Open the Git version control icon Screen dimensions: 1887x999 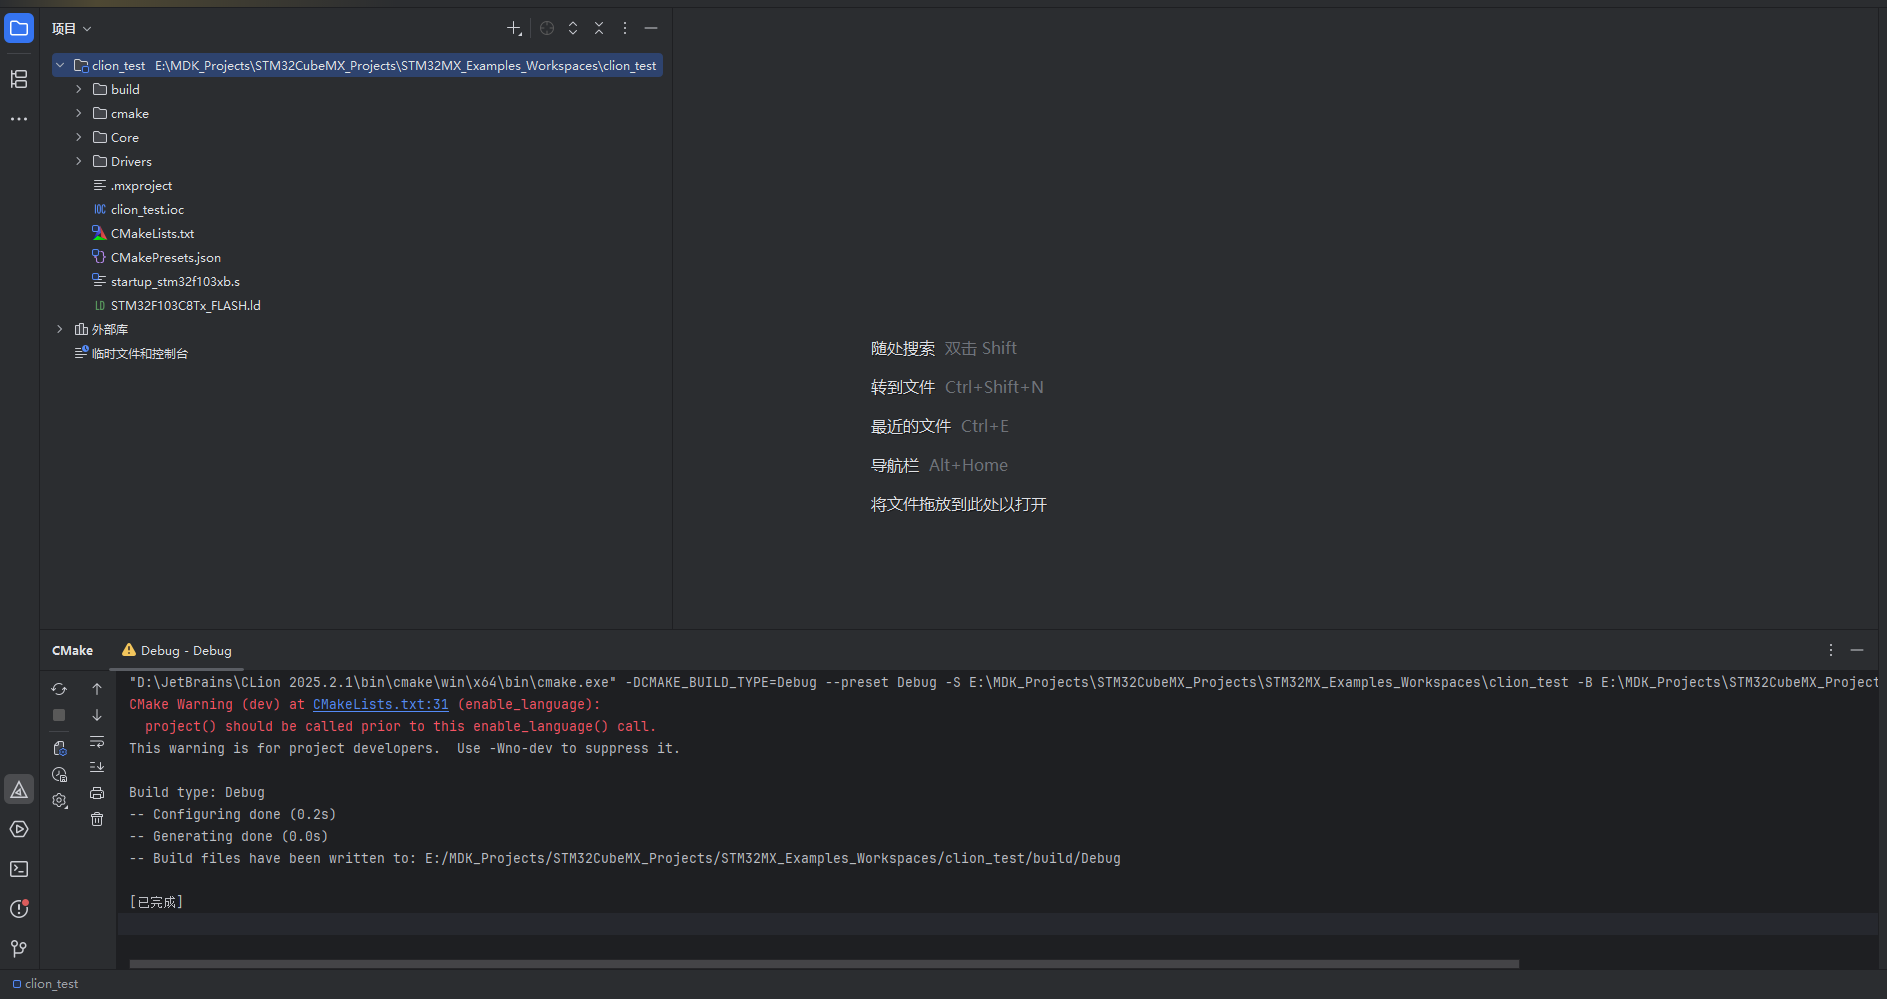[19, 948]
